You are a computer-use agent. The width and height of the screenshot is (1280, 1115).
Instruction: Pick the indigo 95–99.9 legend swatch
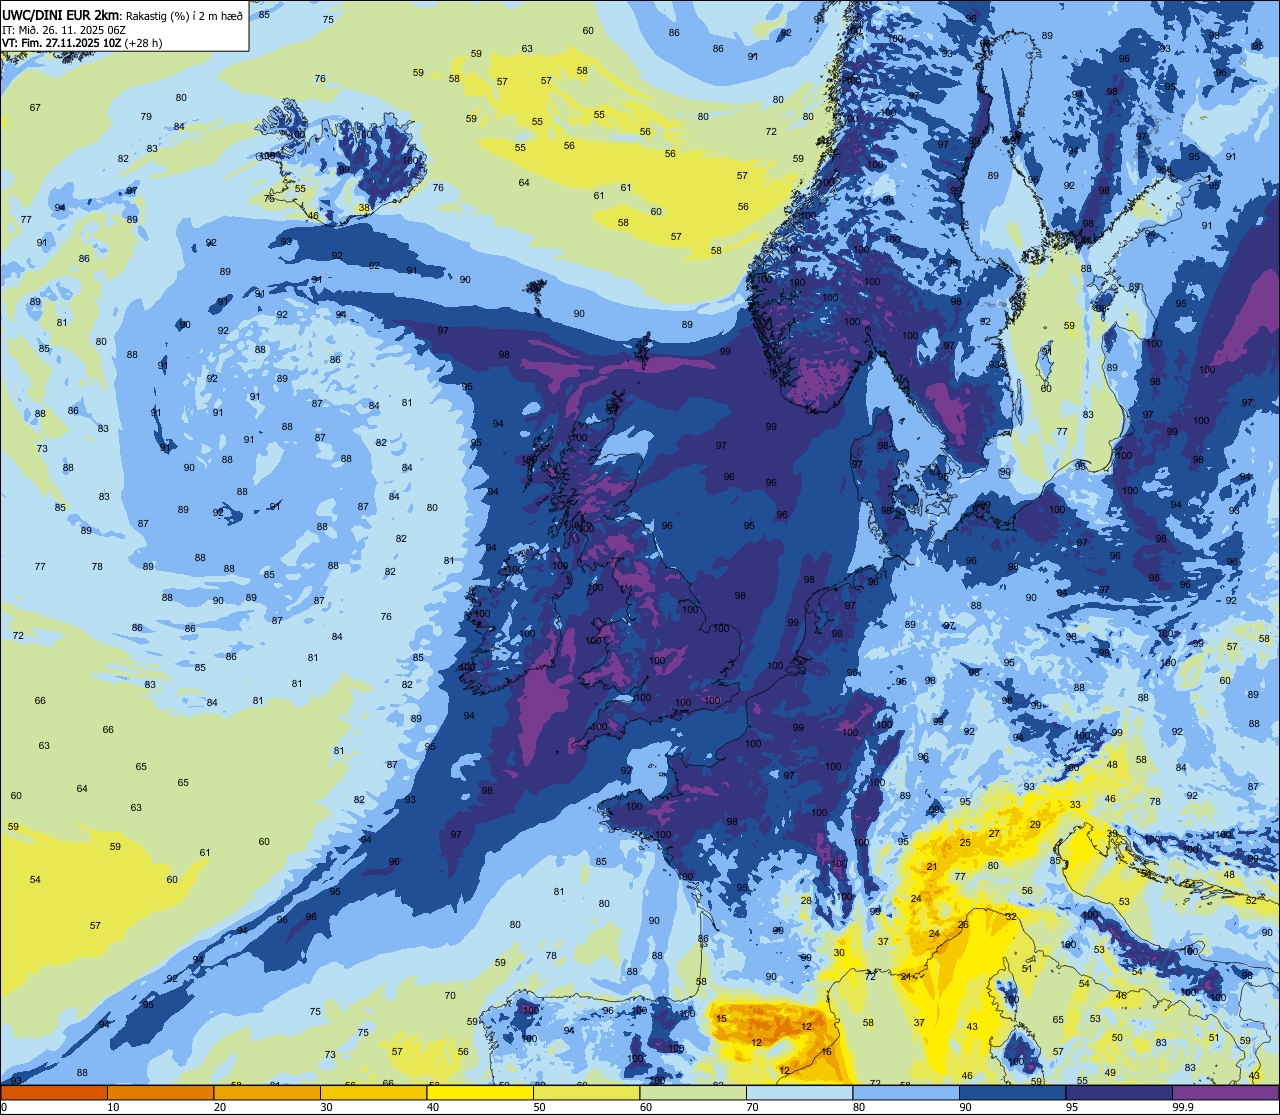click(1119, 1092)
